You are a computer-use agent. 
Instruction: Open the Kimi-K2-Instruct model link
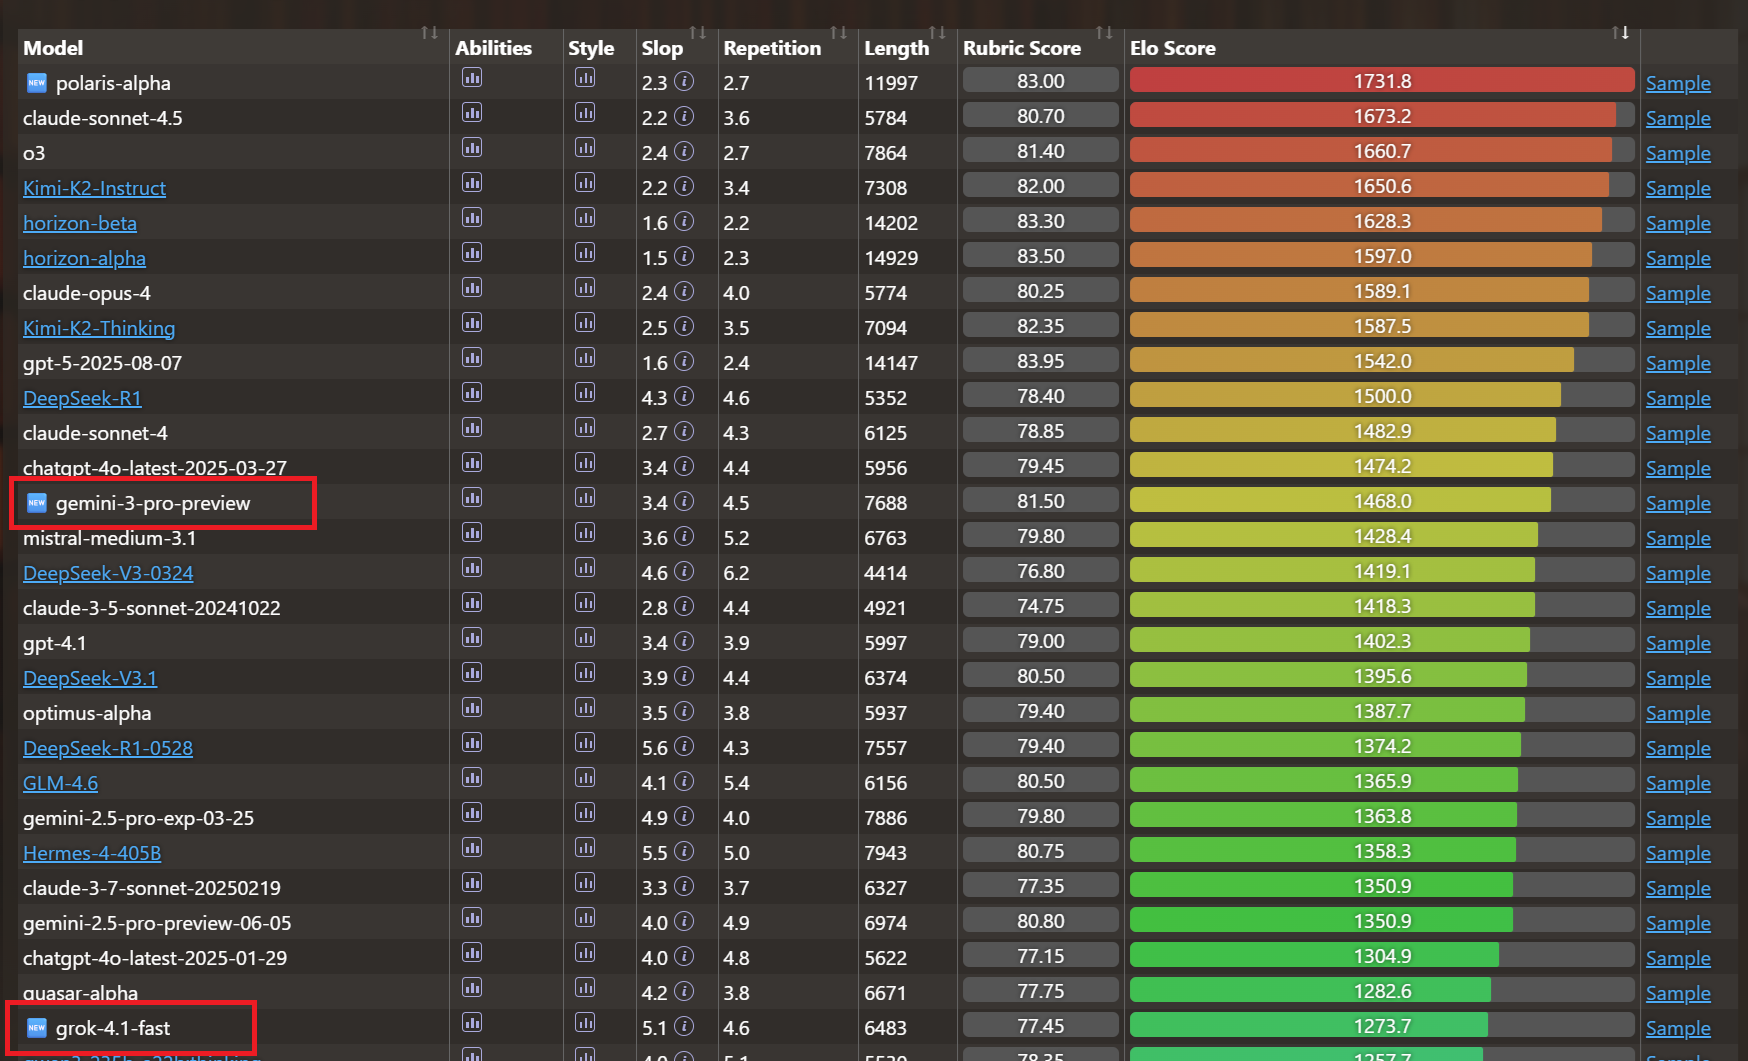[94, 188]
